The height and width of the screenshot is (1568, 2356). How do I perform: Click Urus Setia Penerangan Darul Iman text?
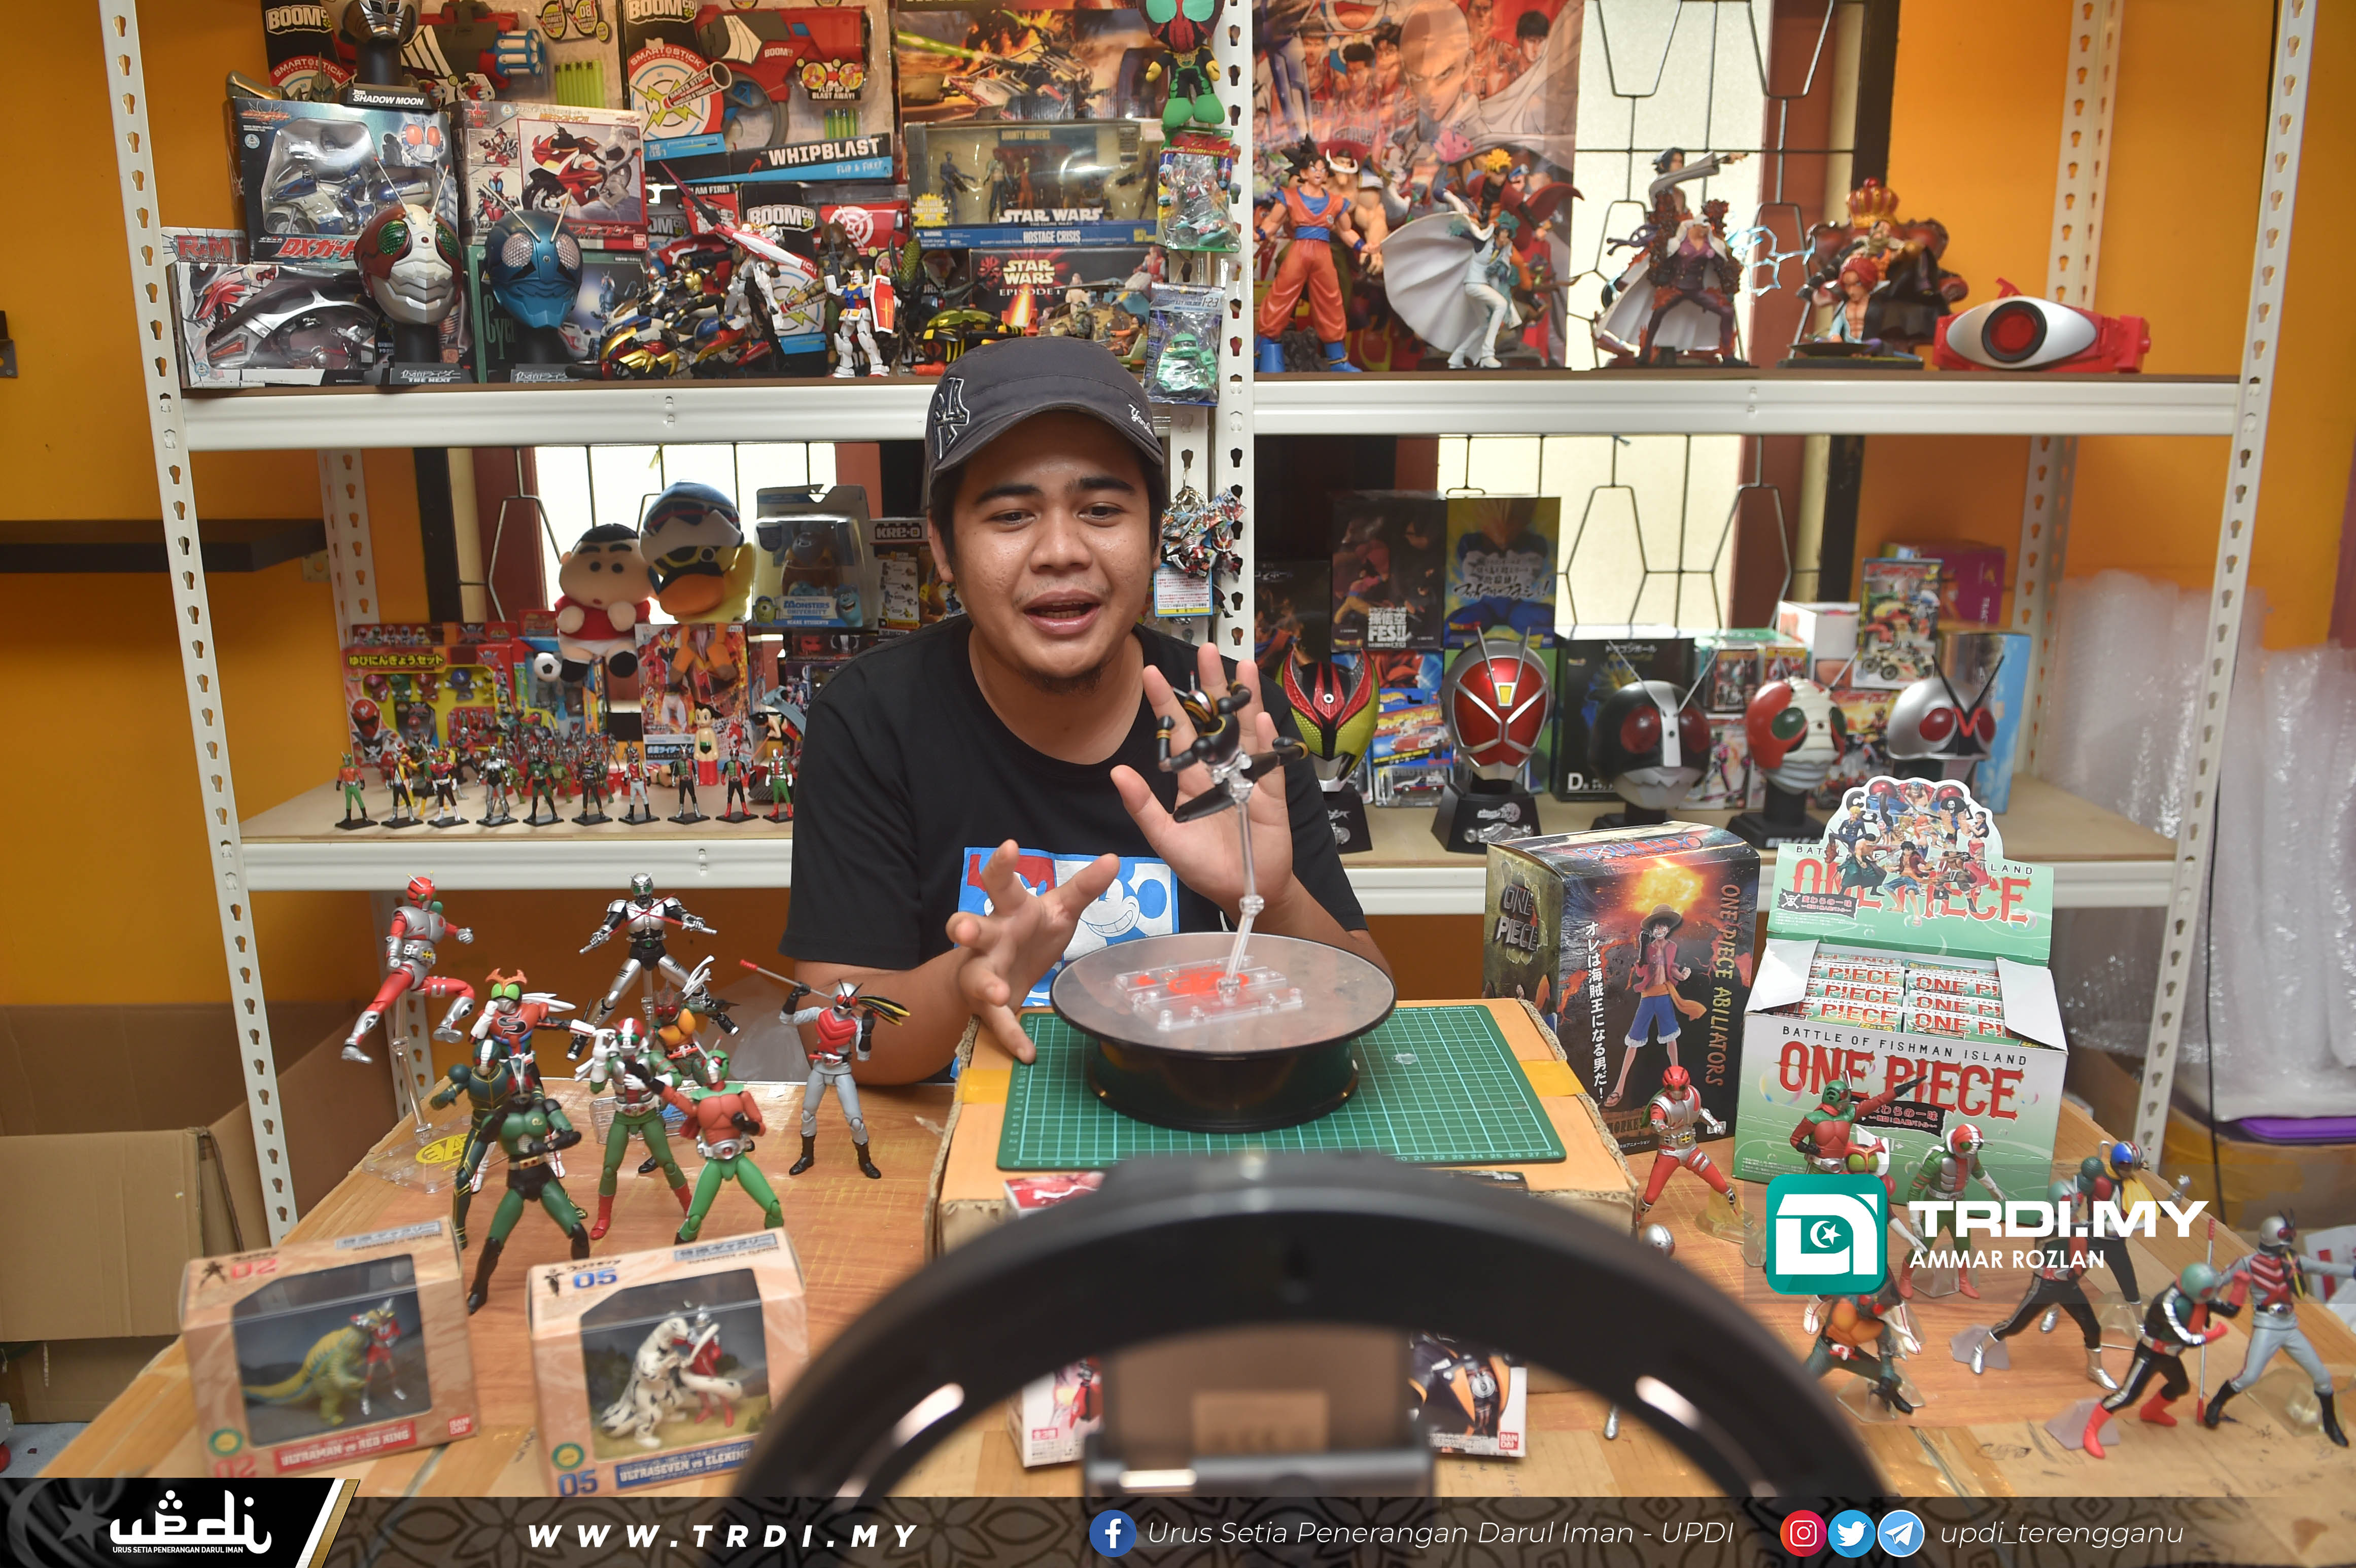[1440, 1533]
